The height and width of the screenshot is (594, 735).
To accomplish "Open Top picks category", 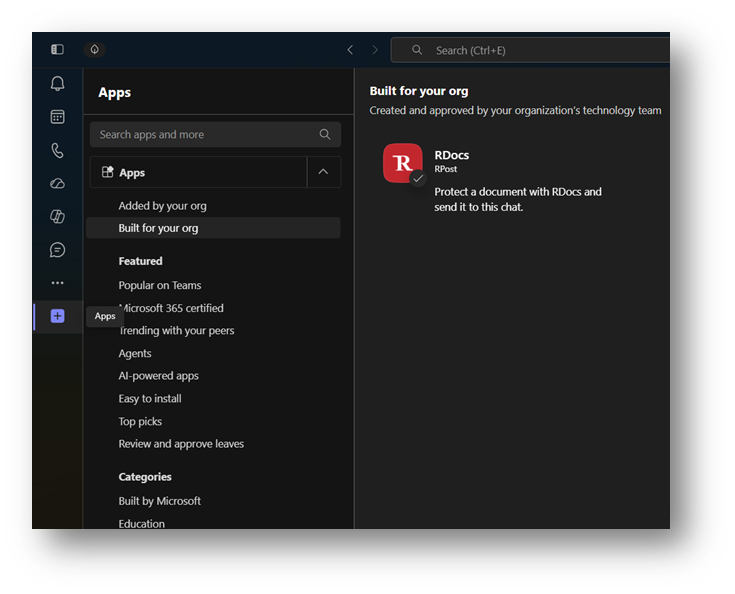I will point(140,421).
